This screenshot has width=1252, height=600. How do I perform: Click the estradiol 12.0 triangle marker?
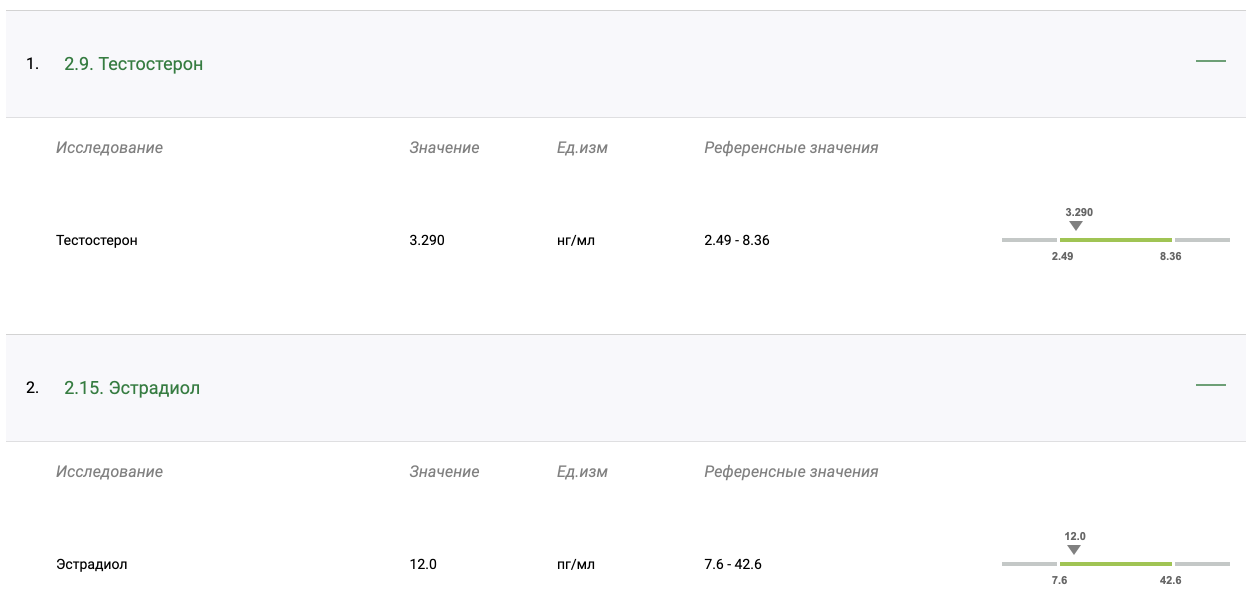[1074, 550]
